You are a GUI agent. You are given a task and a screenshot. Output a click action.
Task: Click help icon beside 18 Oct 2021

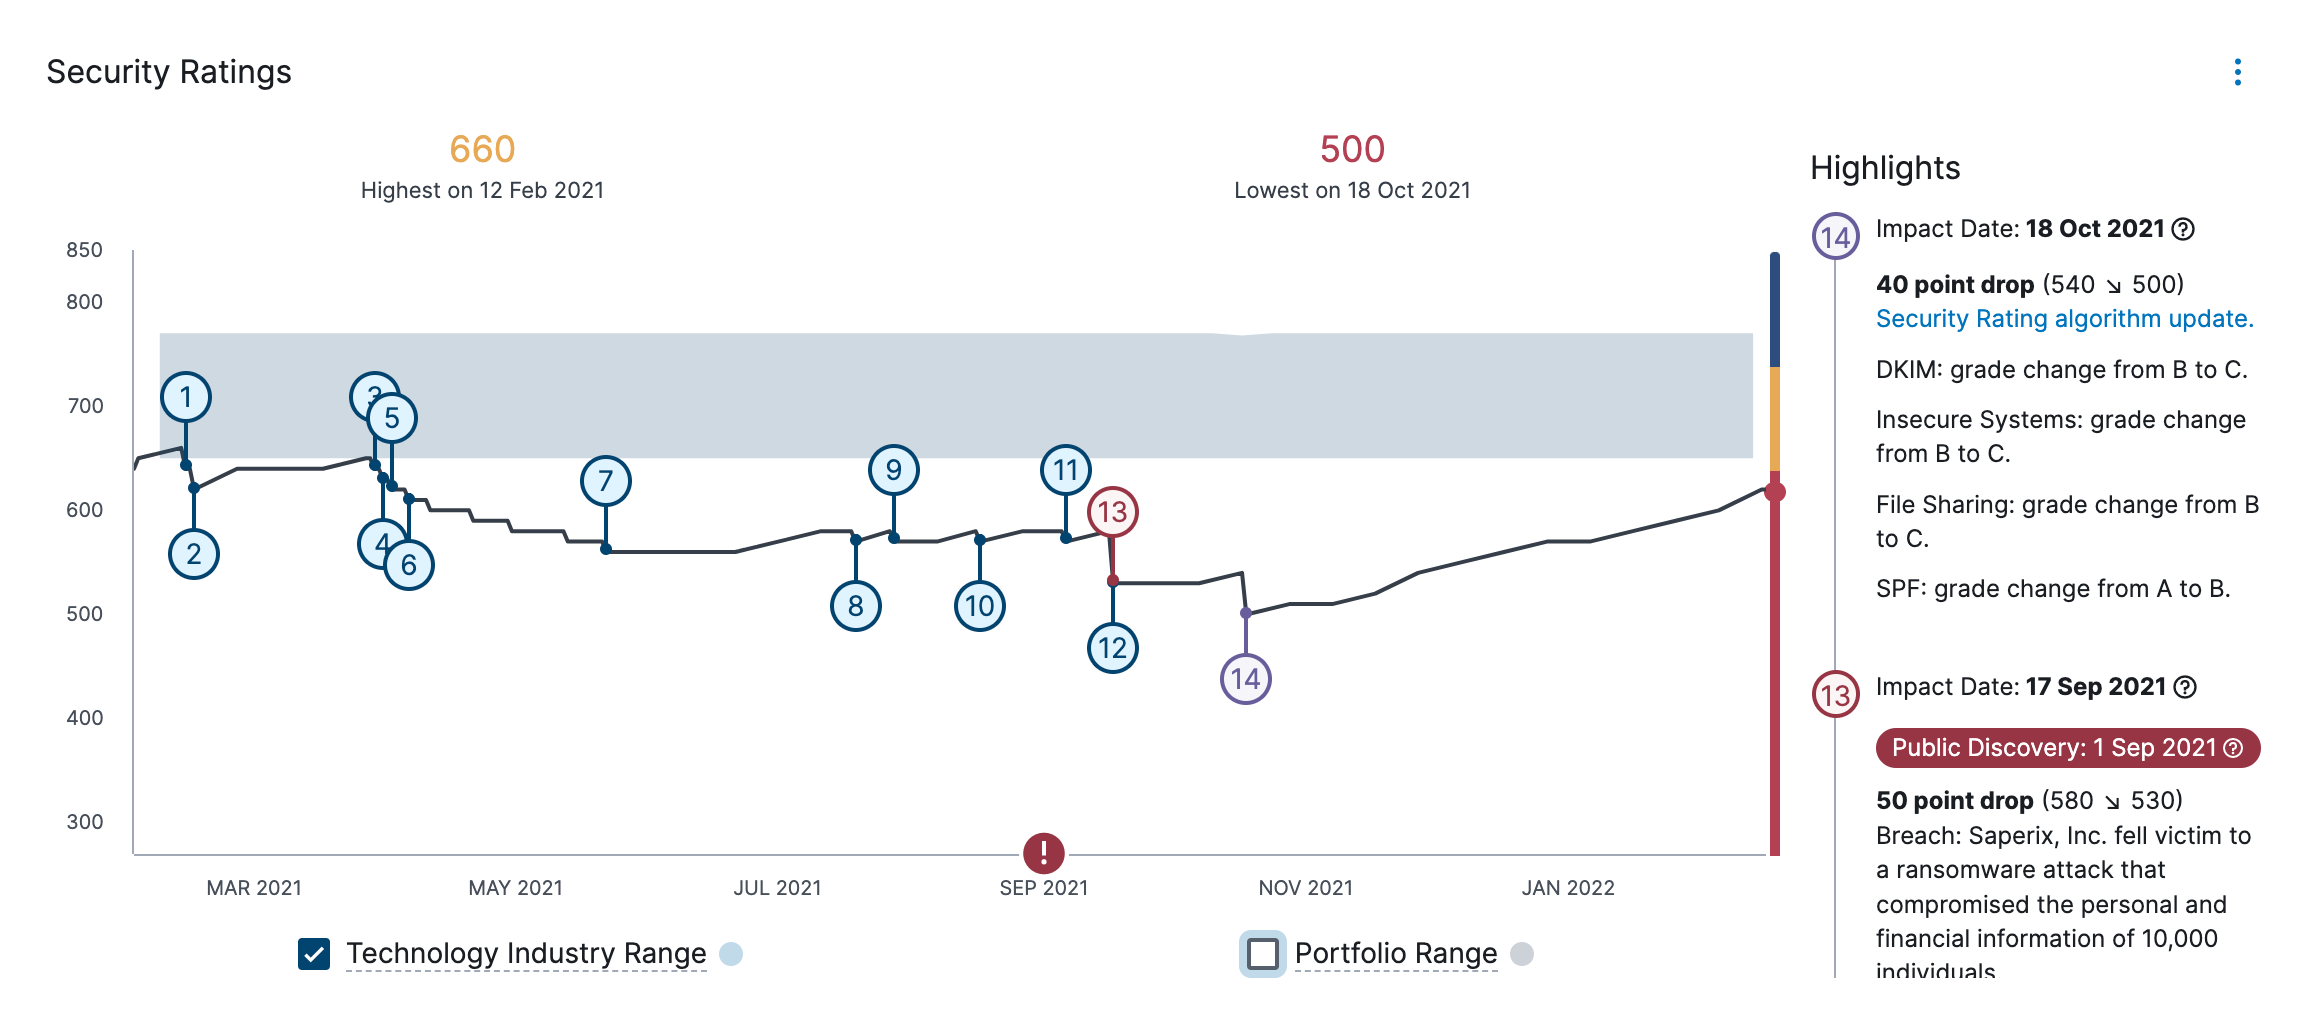[x=2184, y=229]
